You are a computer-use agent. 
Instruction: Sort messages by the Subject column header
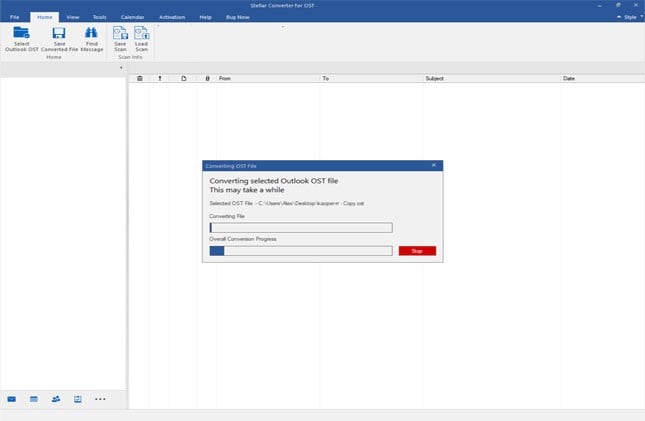pos(434,78)
